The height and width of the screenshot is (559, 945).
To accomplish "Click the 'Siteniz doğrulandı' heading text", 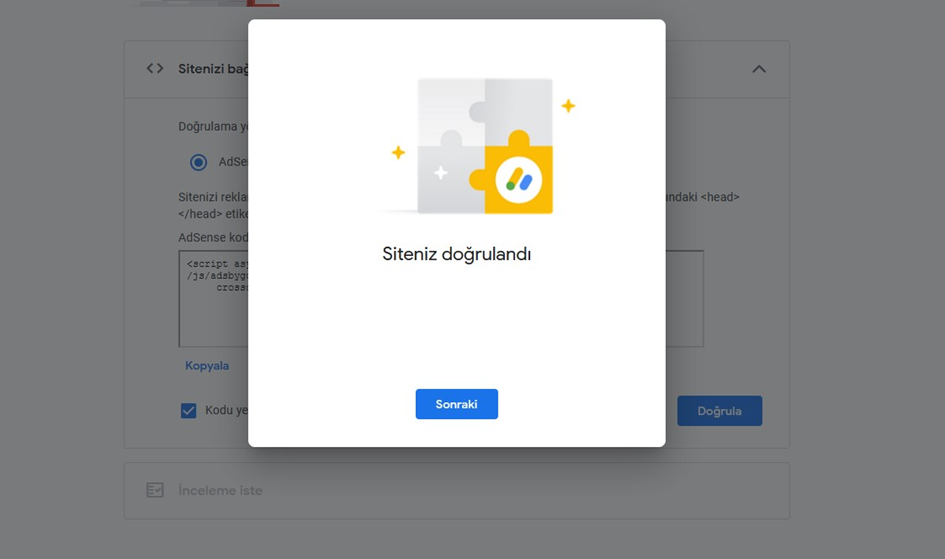I will 456,254.
